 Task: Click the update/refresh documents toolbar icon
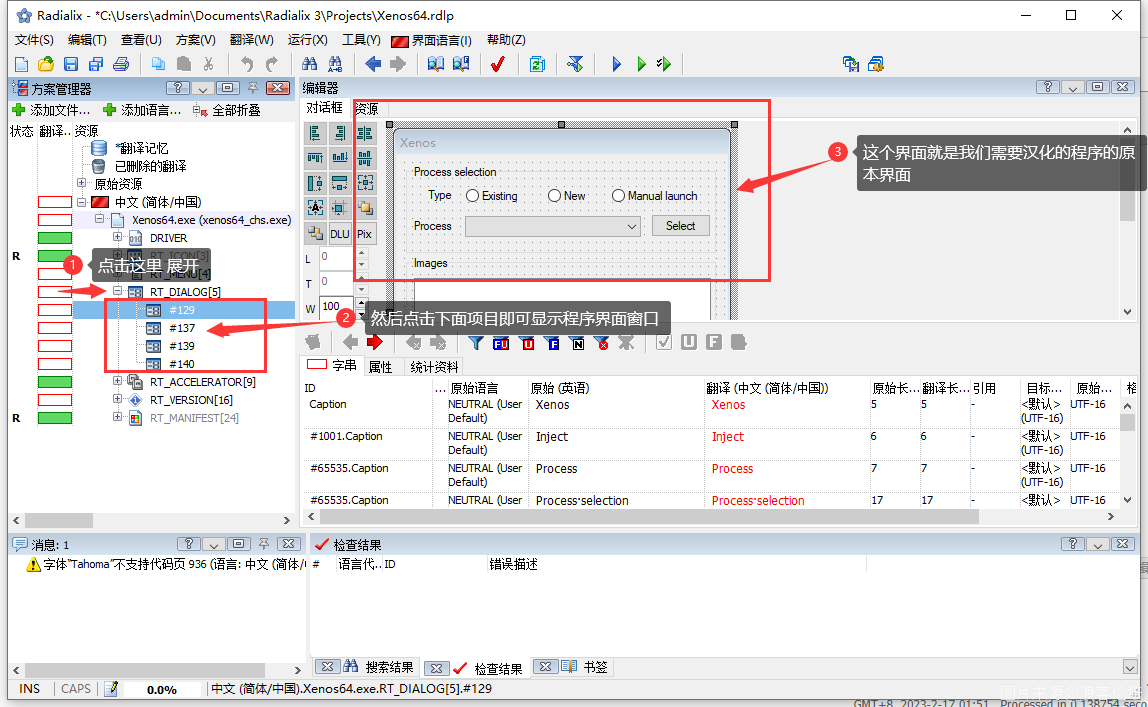[537, 64]
